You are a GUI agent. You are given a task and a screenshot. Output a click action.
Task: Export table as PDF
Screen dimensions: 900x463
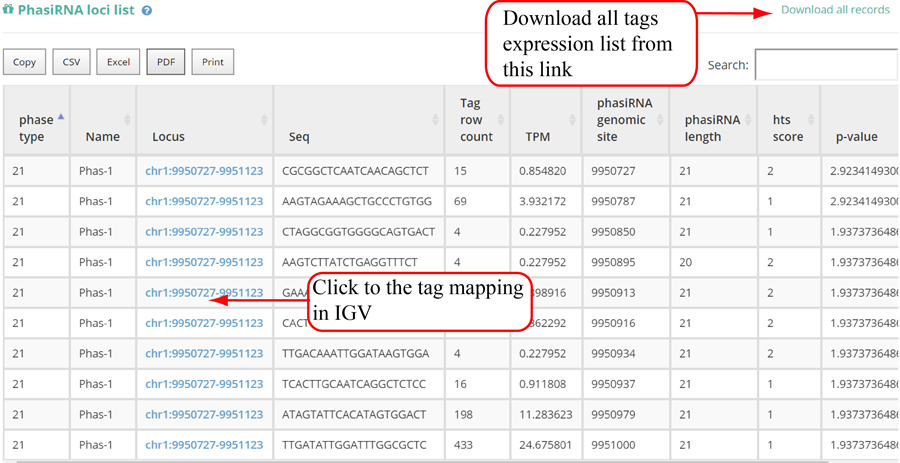point(165,62)
